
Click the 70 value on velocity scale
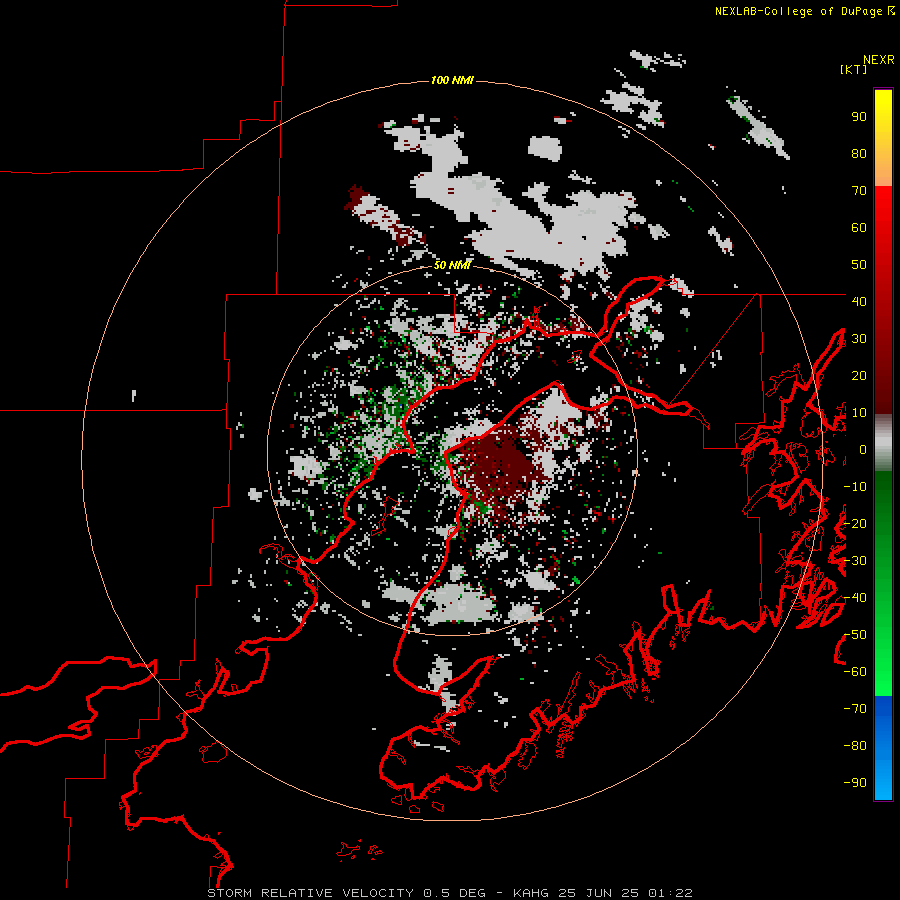pos(859,191)
